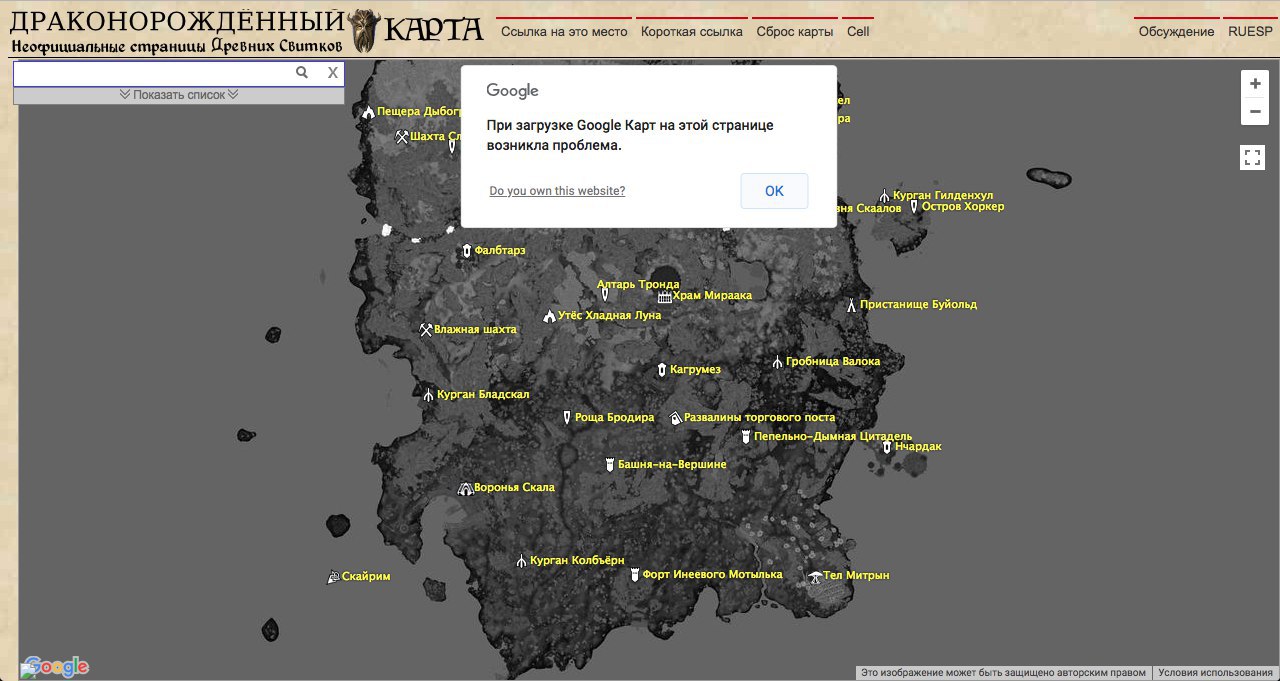Viewport: 1280px width, 681px height.
Task: Select the Гробница Валока tomb icon
Action: pyautogui.click(x=777, y=362)
